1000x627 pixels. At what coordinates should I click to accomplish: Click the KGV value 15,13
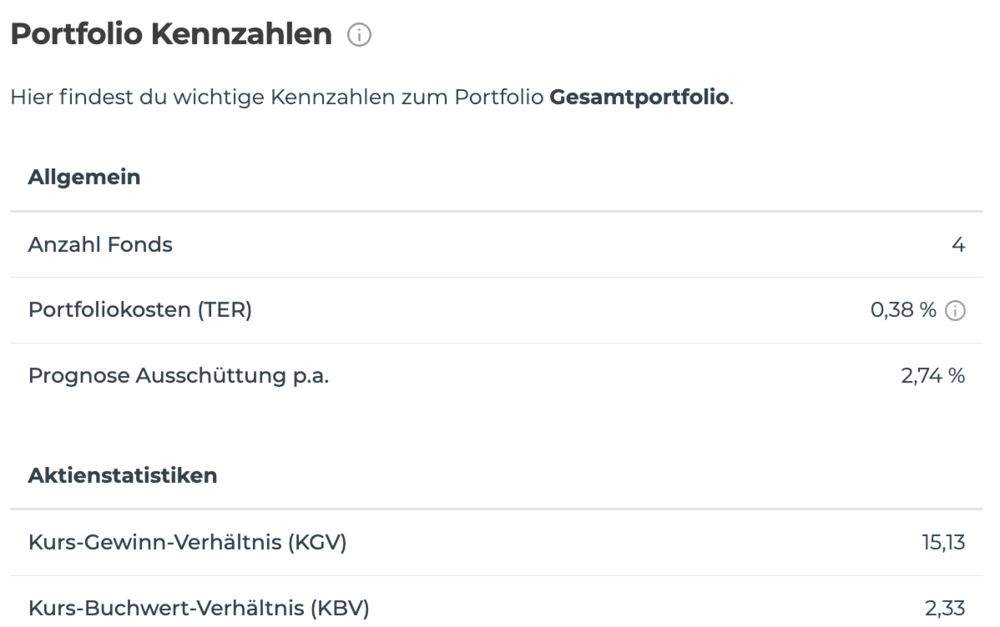click(x=943, y=543)
